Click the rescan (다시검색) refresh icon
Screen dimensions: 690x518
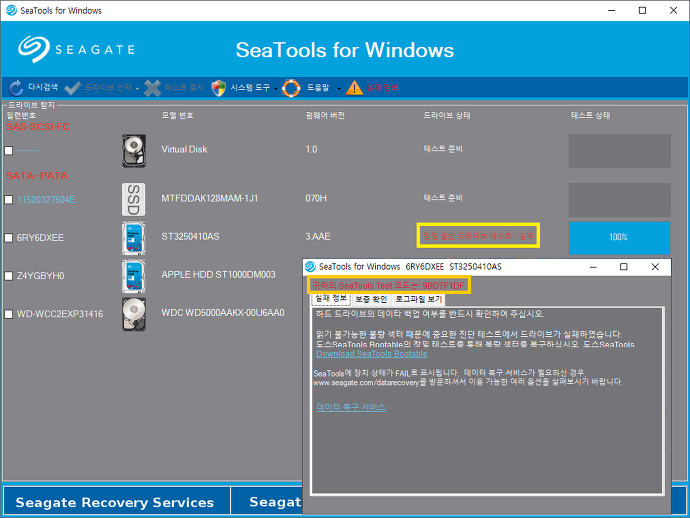16,88
